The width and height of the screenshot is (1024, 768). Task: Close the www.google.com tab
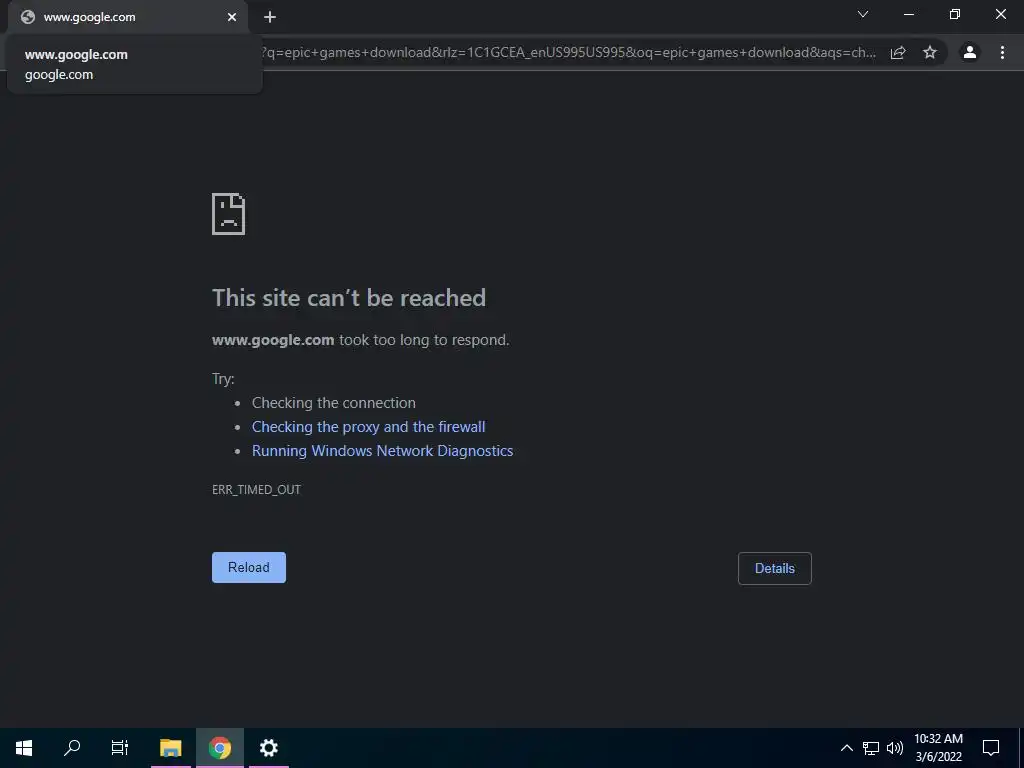232,17
